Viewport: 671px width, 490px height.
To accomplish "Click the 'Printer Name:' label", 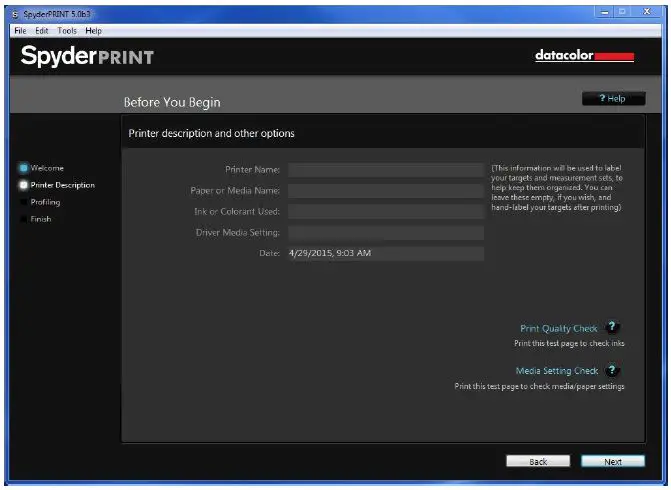I will point(252,170).
